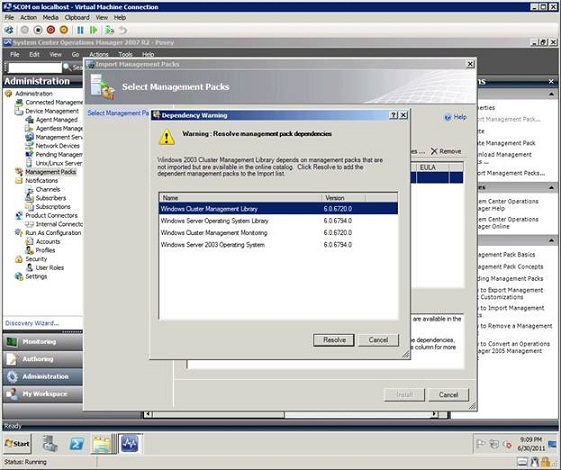
Task: Open VM Connection Help menu
Action: (x=120, y=18)
